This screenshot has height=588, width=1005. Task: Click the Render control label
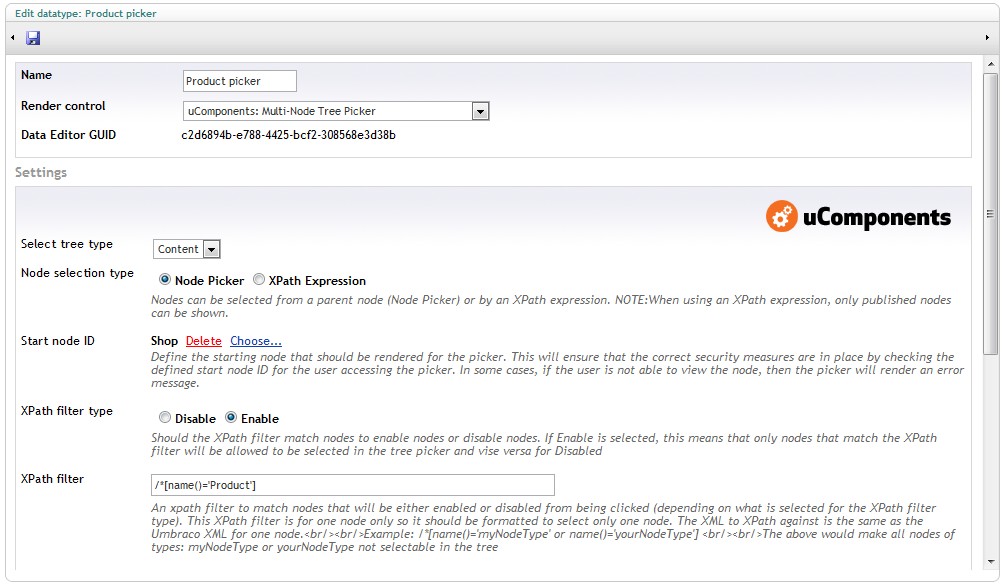click(63, 106)
